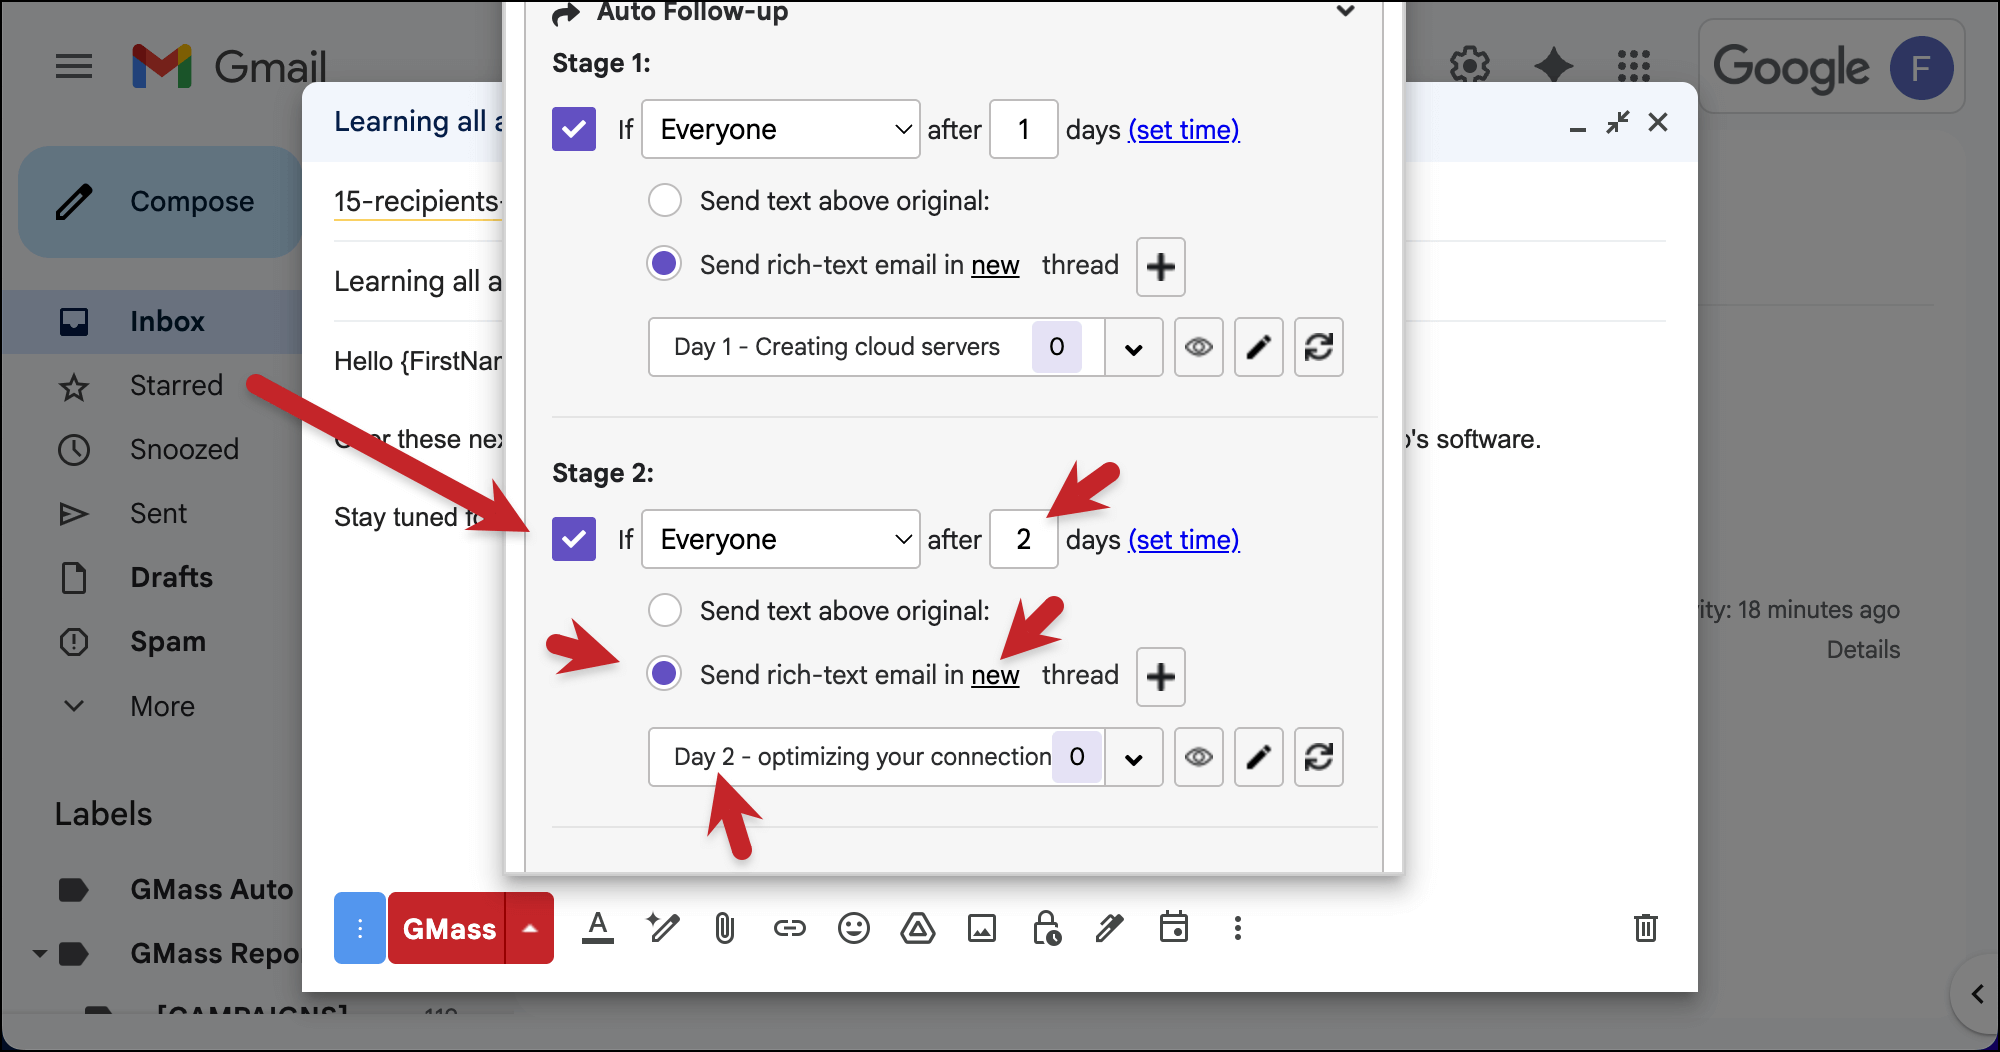Refresh the Stage 2 template list

(1318, 757)
